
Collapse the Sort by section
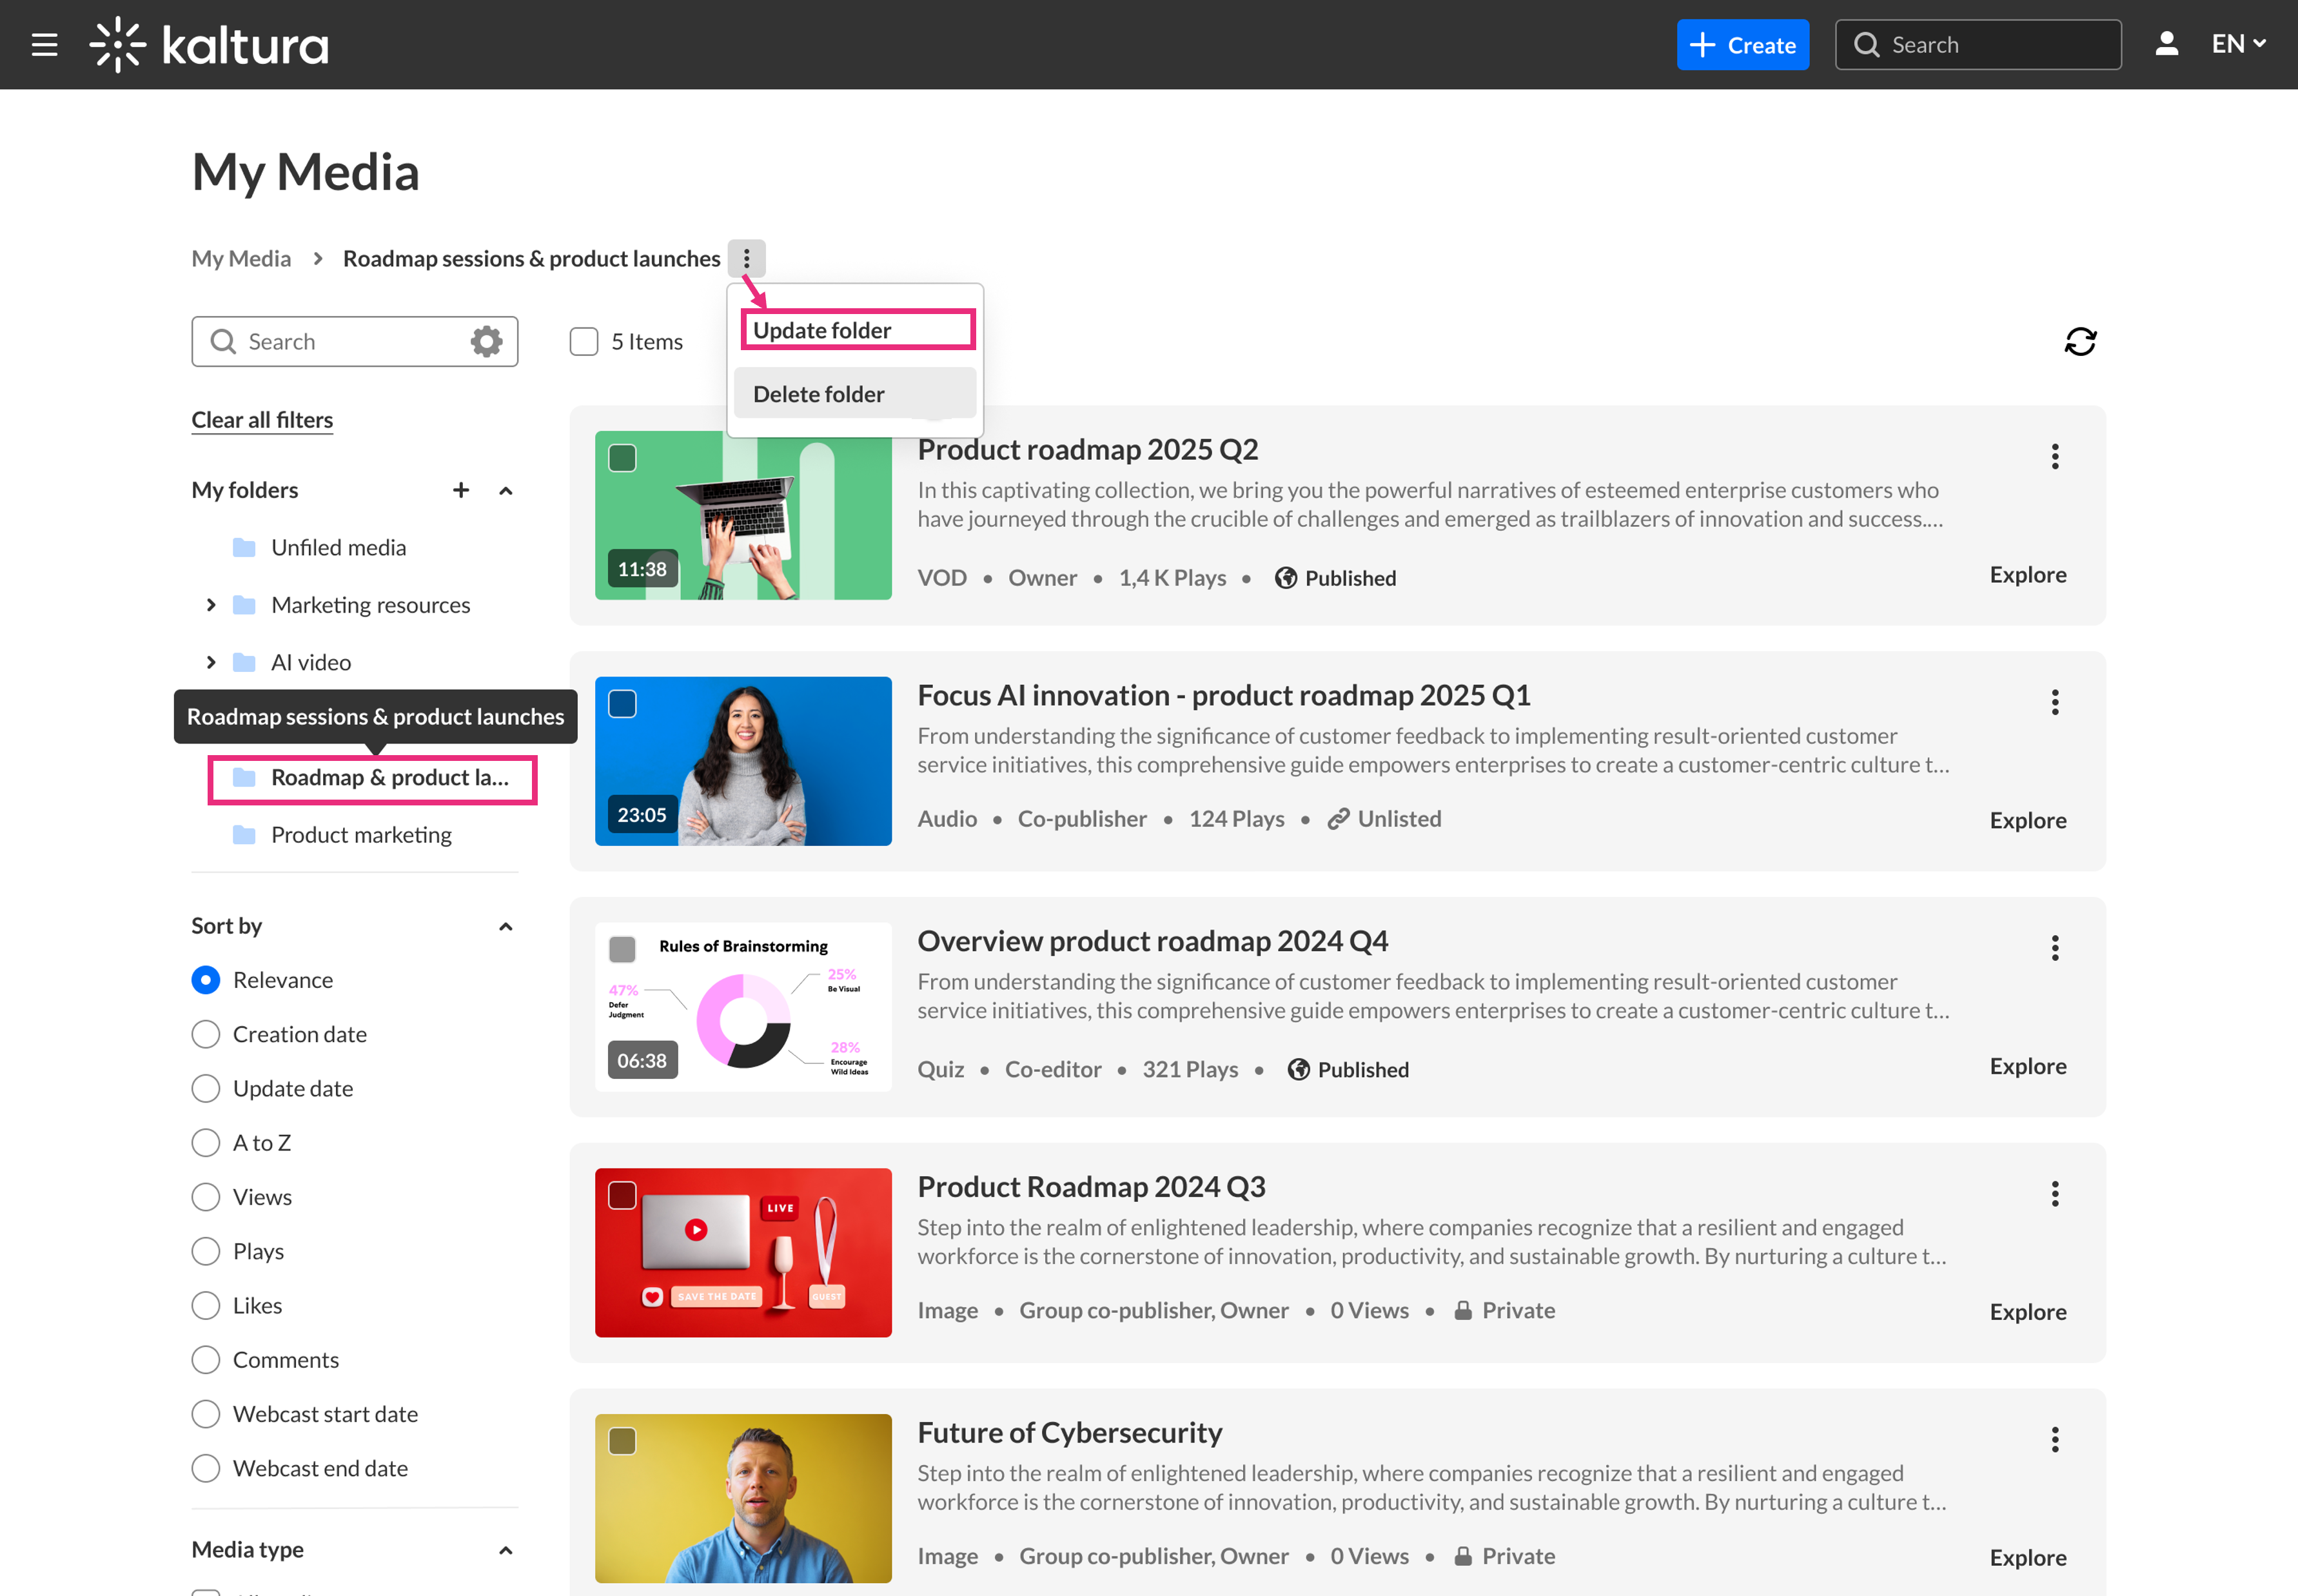(506, 927)
